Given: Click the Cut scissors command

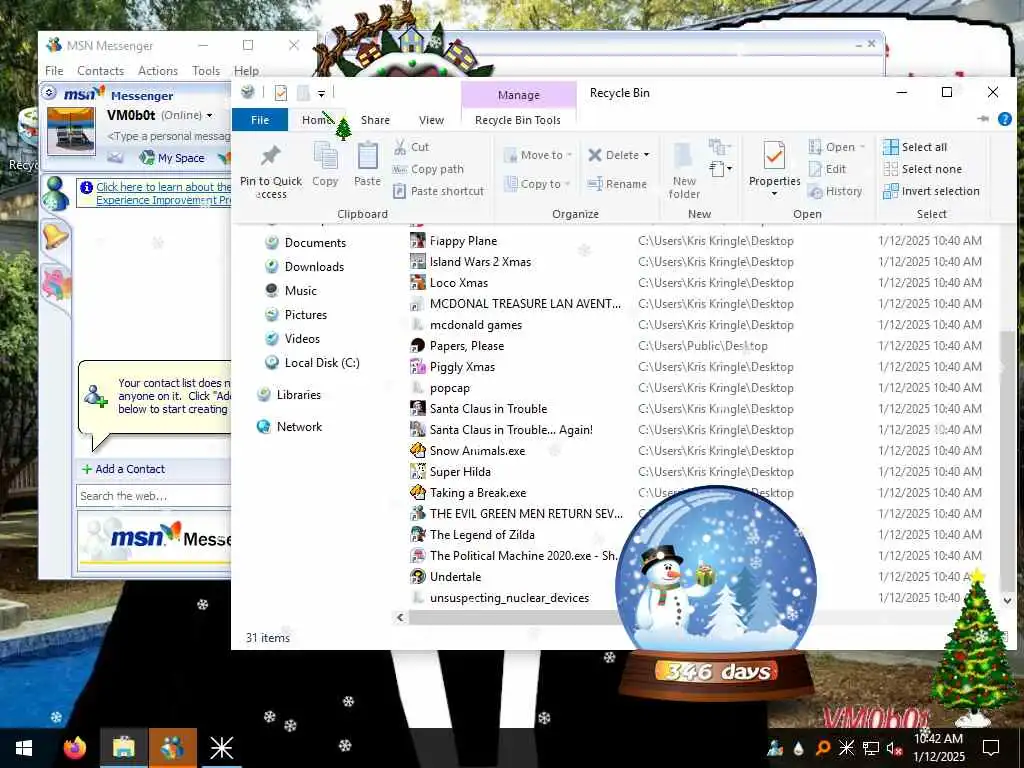Looking at the screenshot, I should pos(411,147).
